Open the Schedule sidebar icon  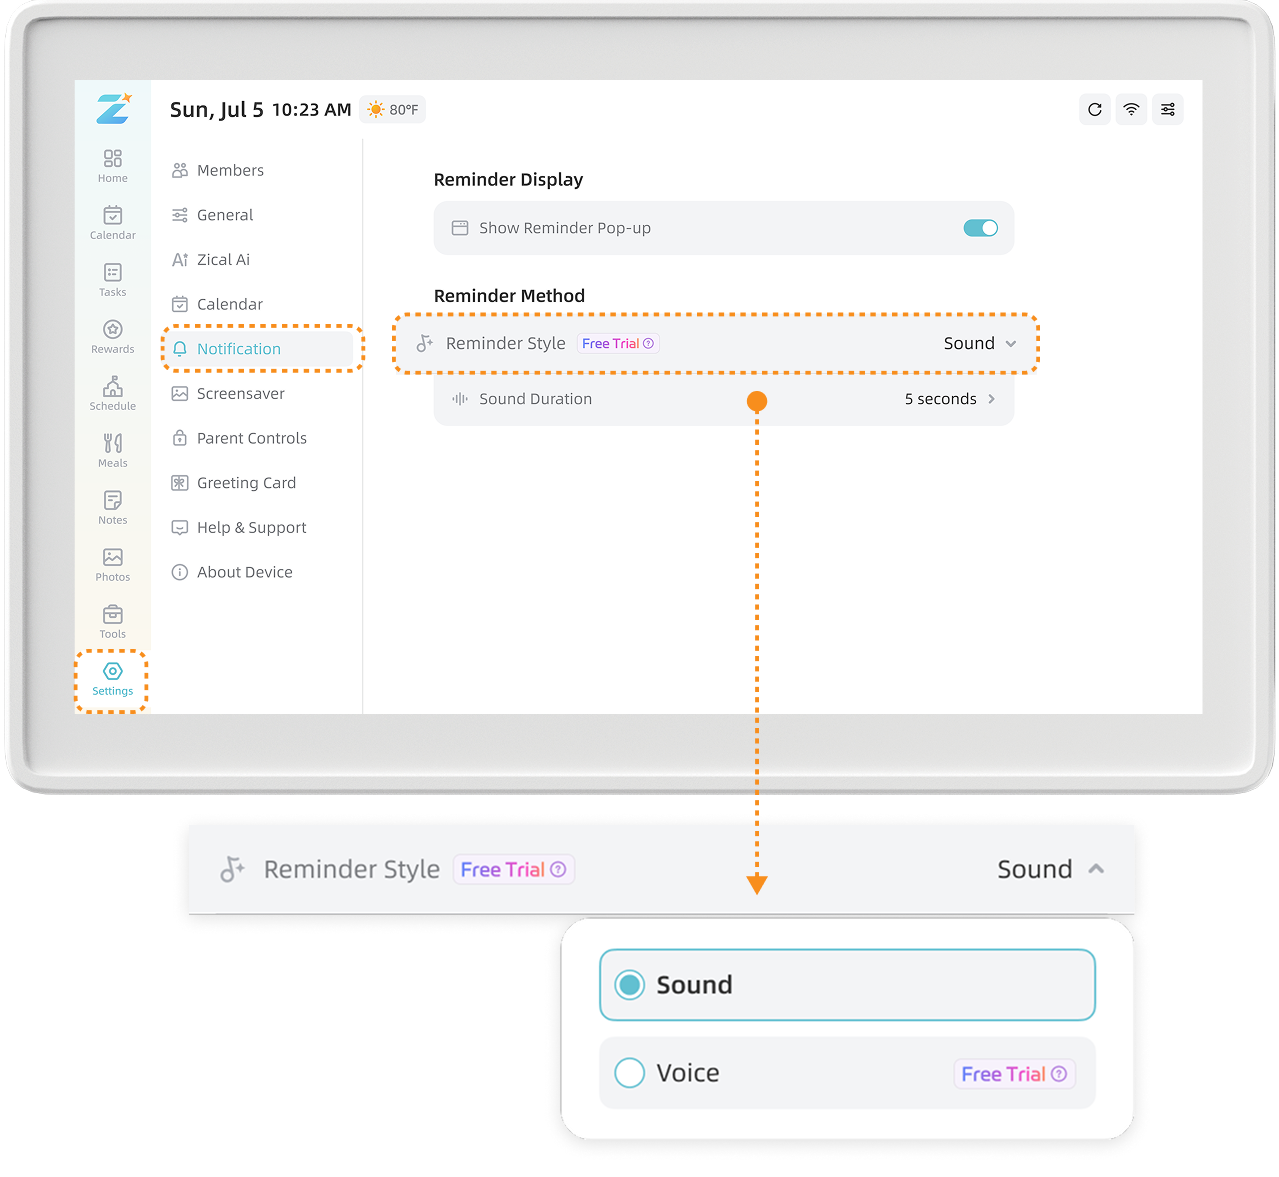pyautogui.click(x=113, y=393)
